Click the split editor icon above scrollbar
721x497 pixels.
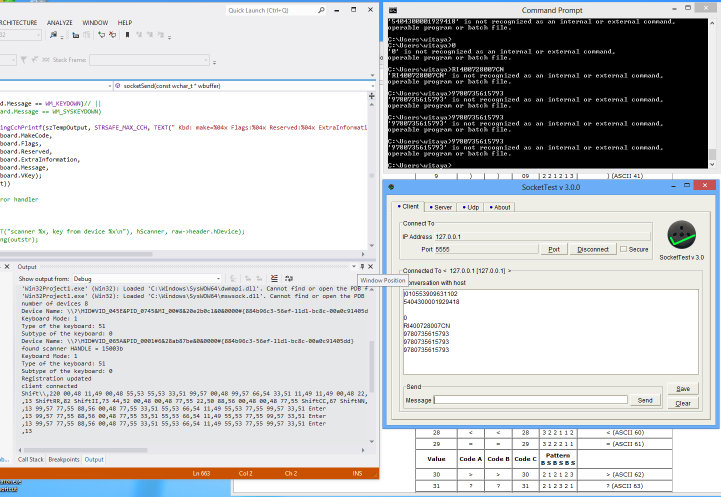[x=372, y=96]
